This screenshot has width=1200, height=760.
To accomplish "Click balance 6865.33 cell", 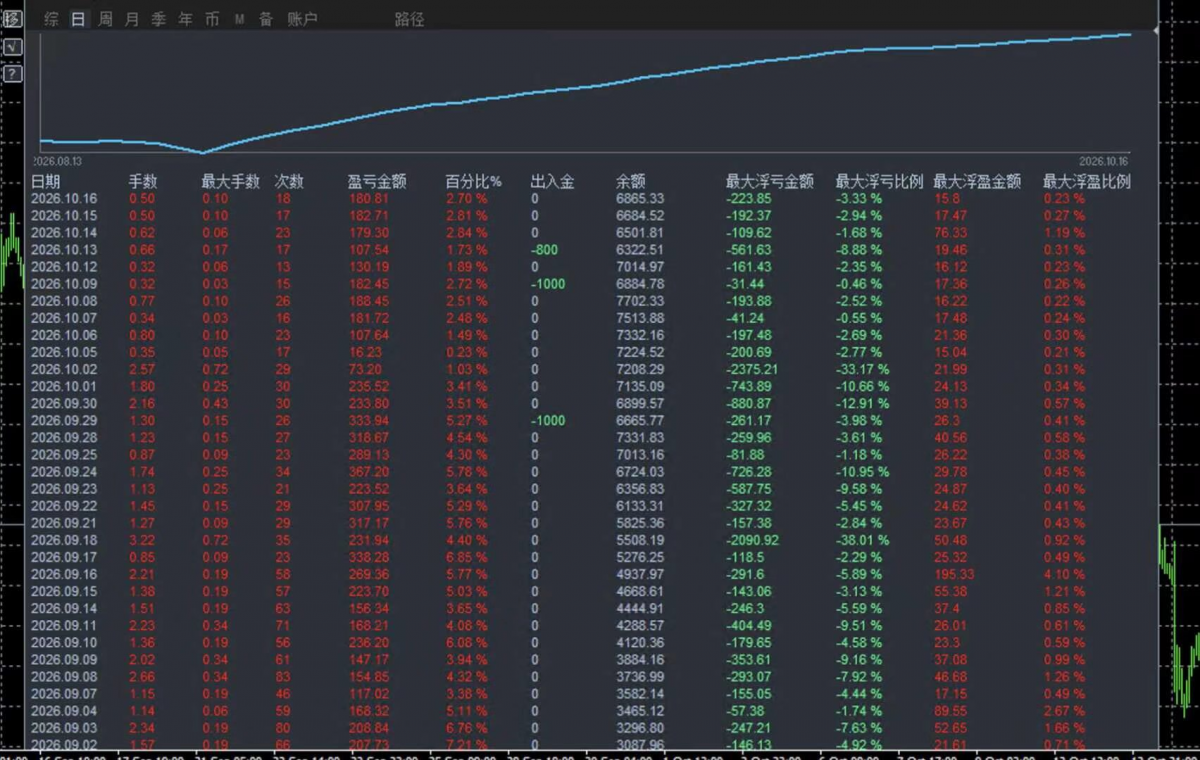I will (x=640, y=198).
